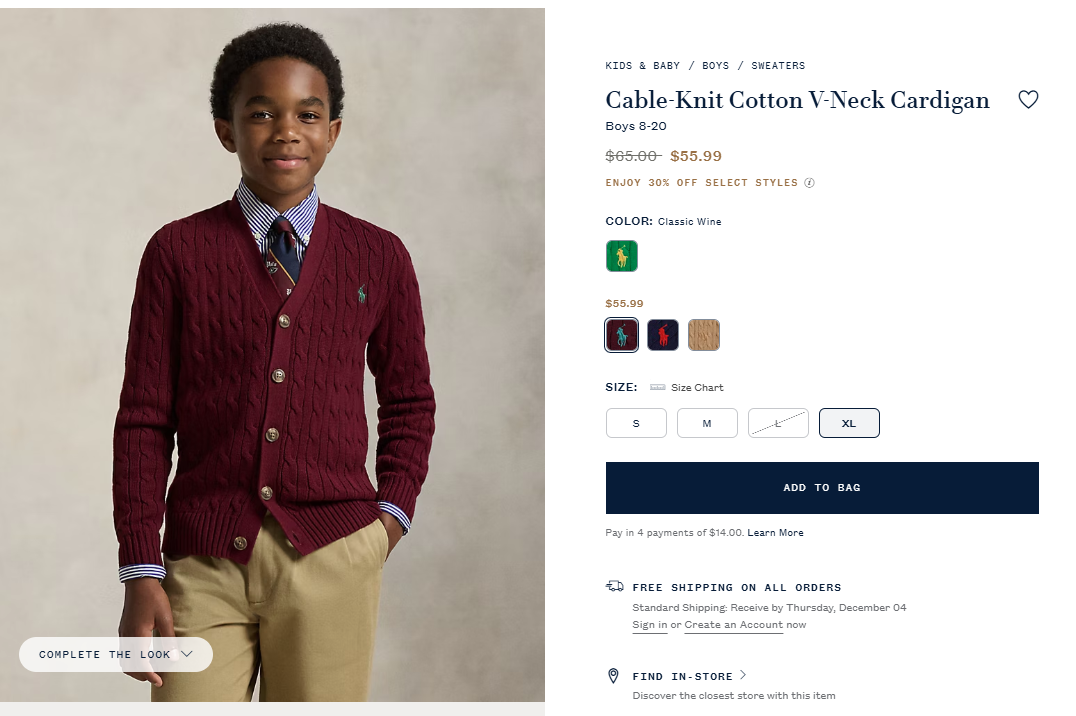Select size S
Screen dimensions: 1076x716
[x=636, y=423]
